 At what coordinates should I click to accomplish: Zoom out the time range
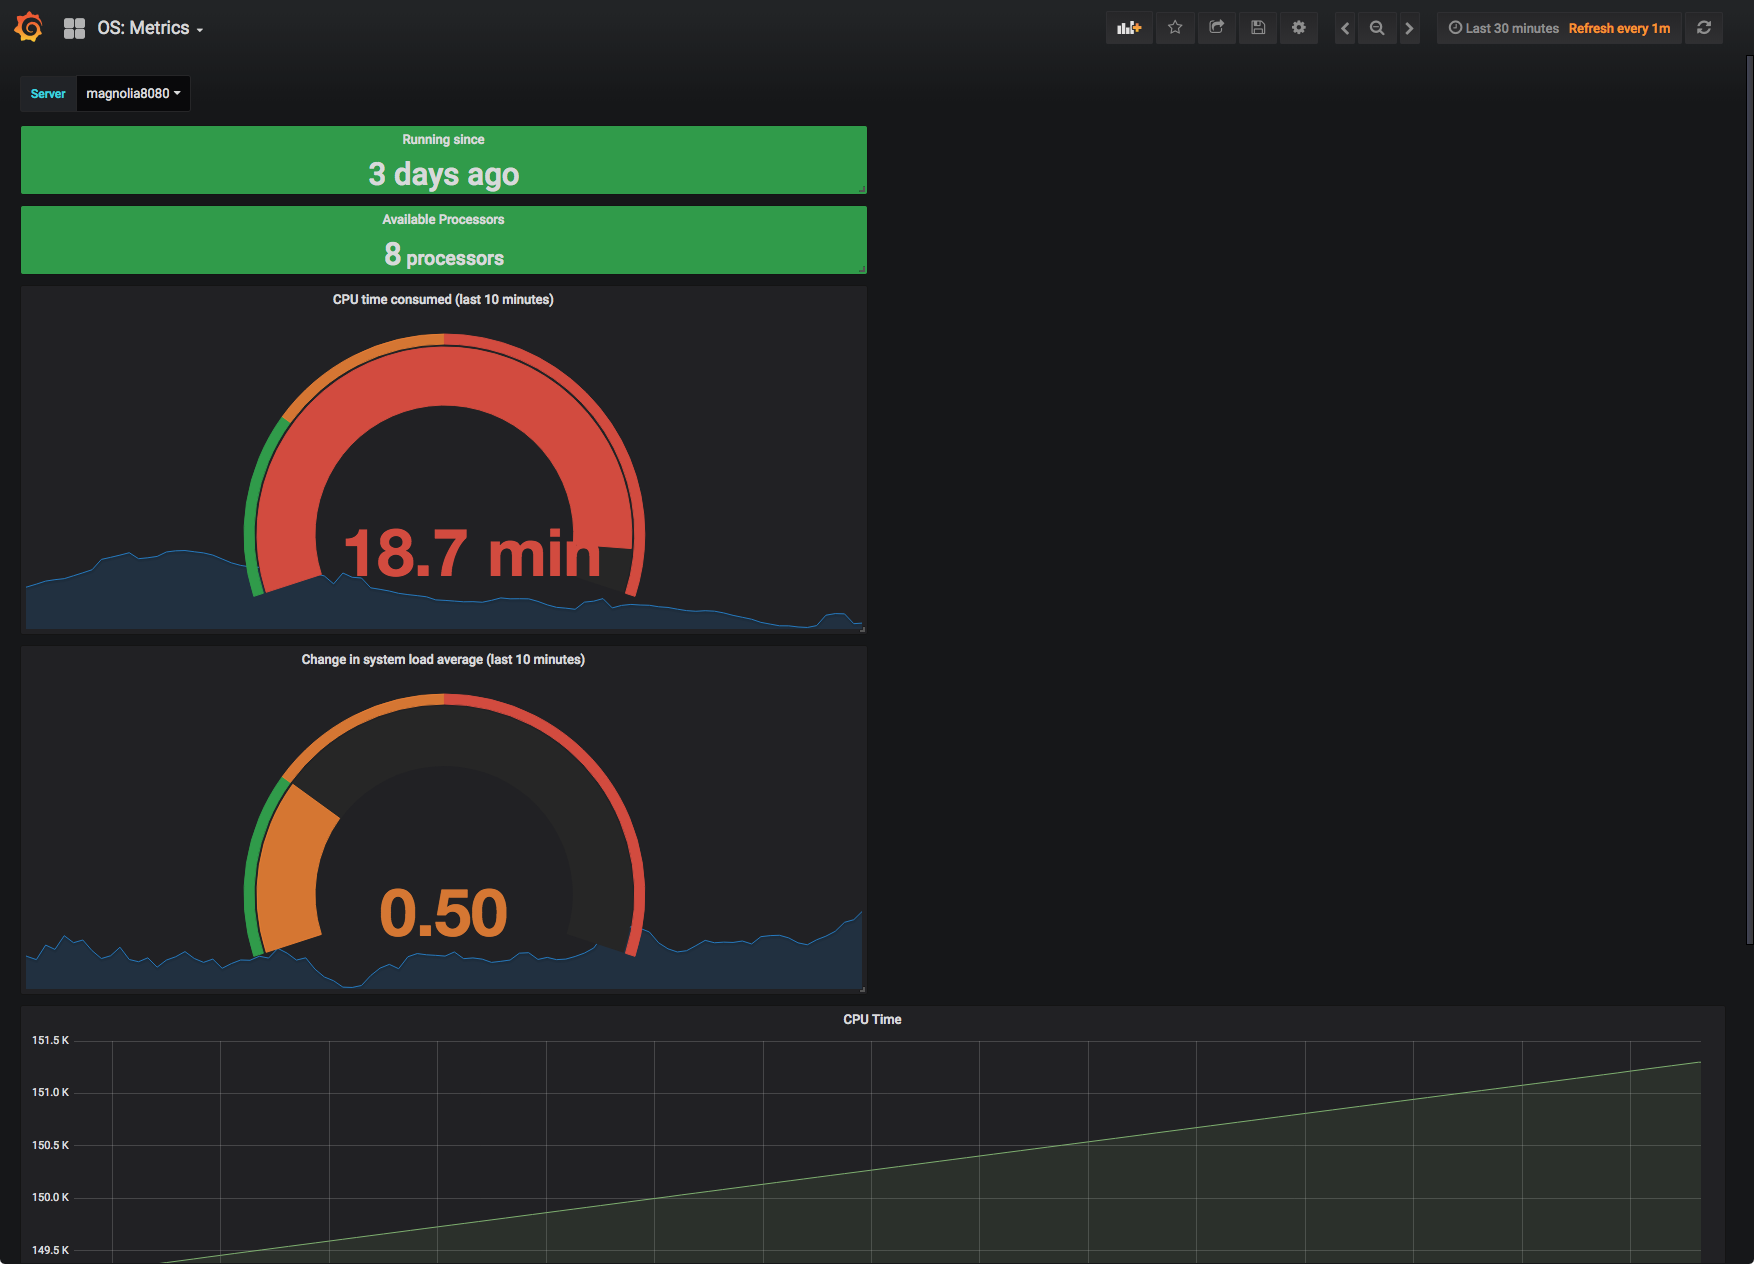(x=1376, y=27)
